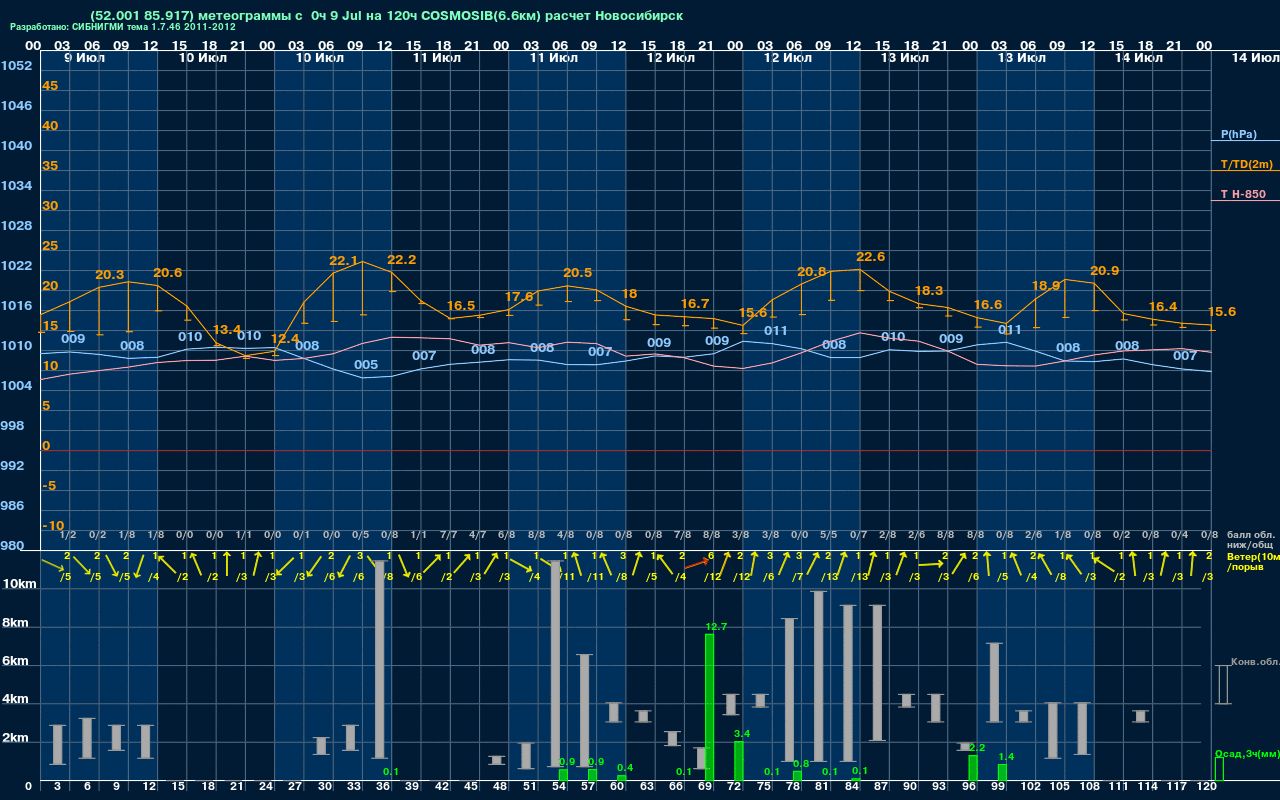The height and width of the screenshot is (800, 1280).
Task: Click the 2.2 precipitation value
Action: [977, 748]
